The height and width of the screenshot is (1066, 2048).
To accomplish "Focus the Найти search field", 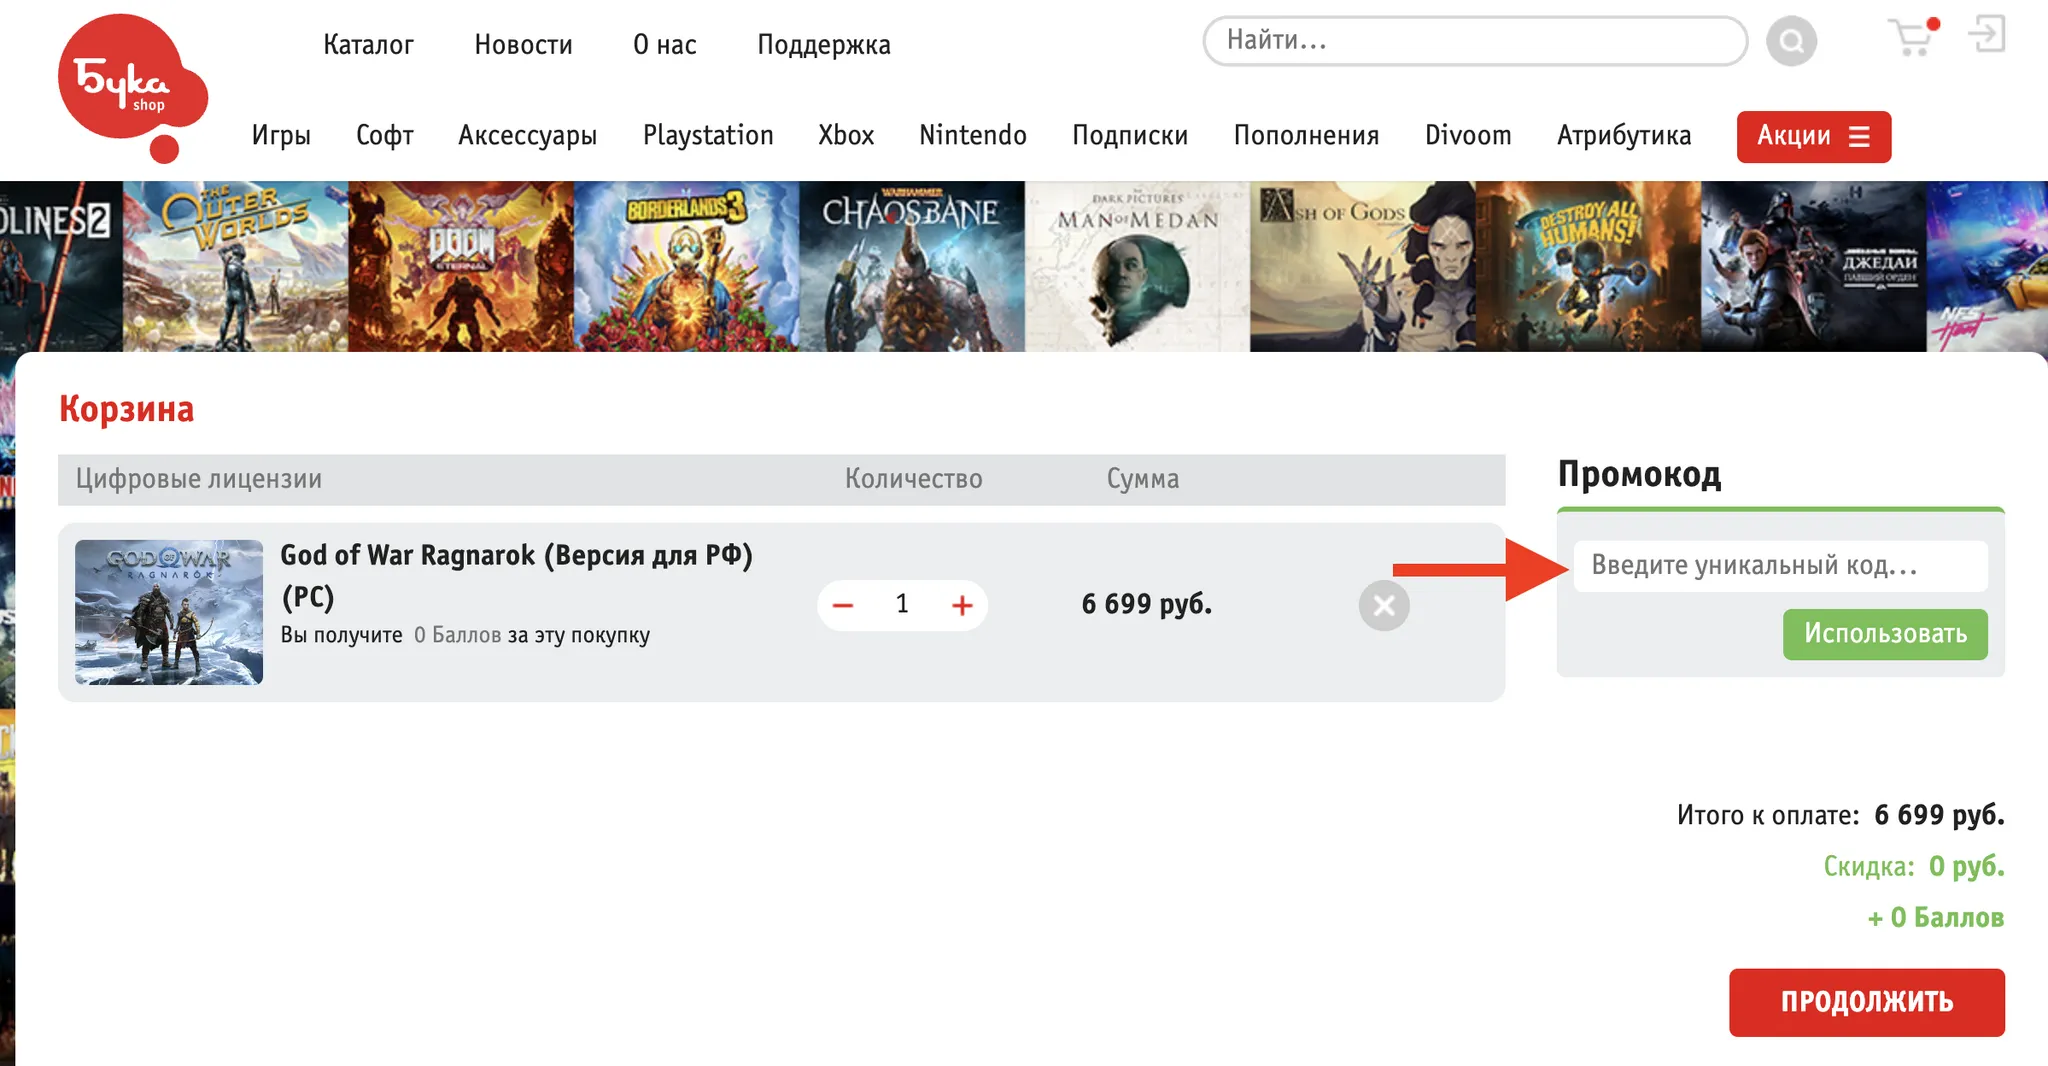I will [1475, 41].
